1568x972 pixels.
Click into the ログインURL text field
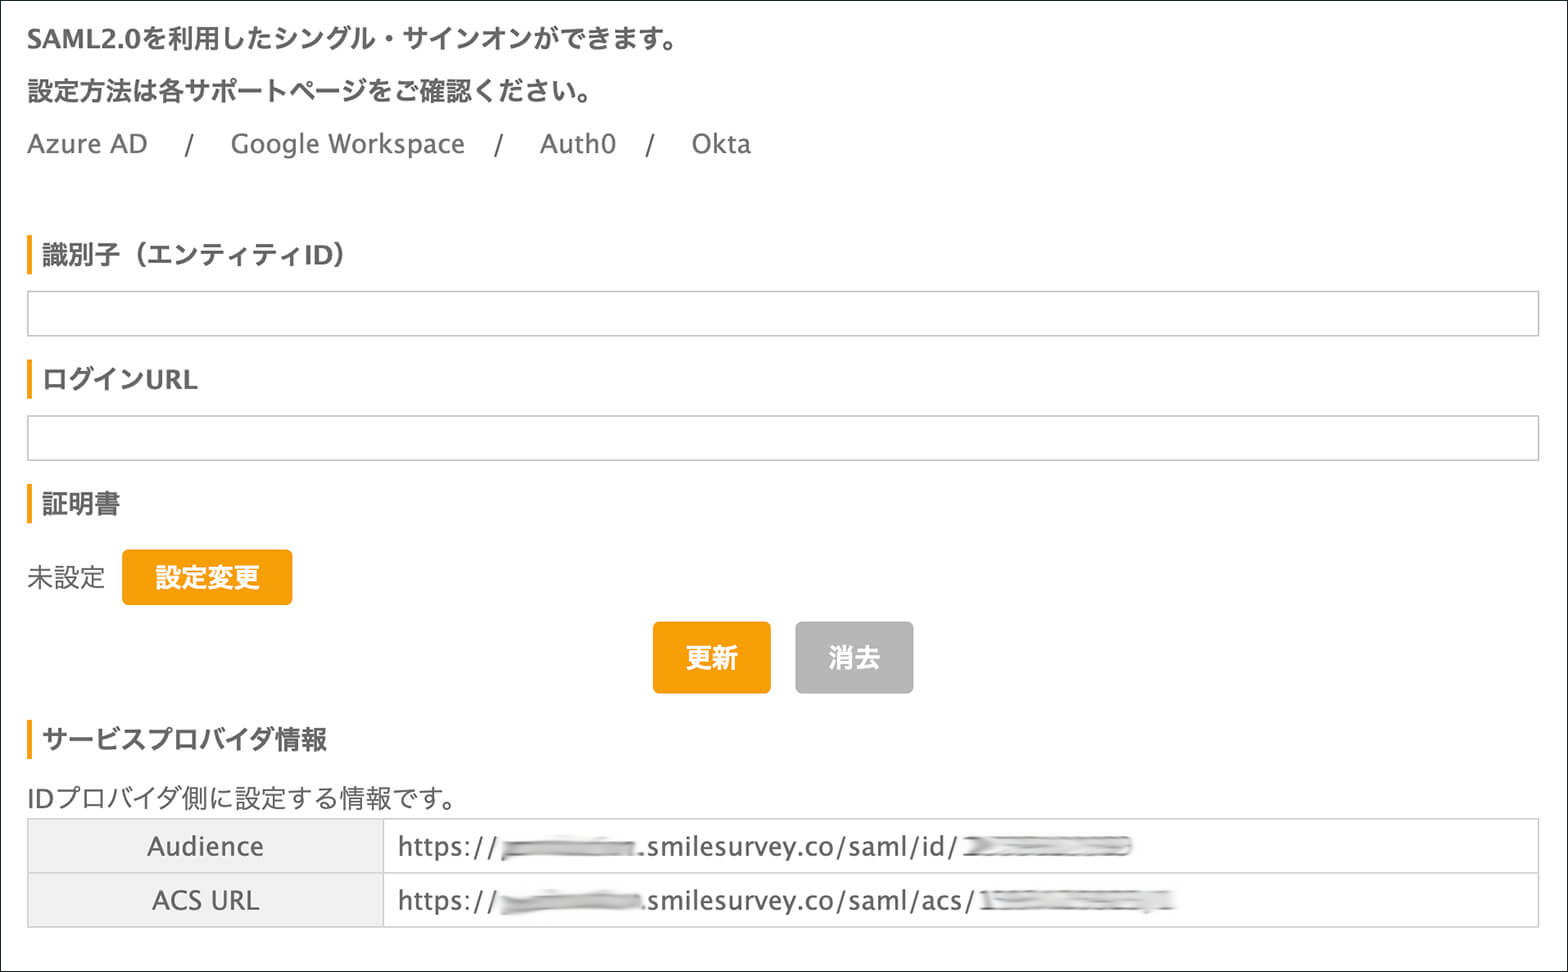pyautogui.click(x=782, y=438)
